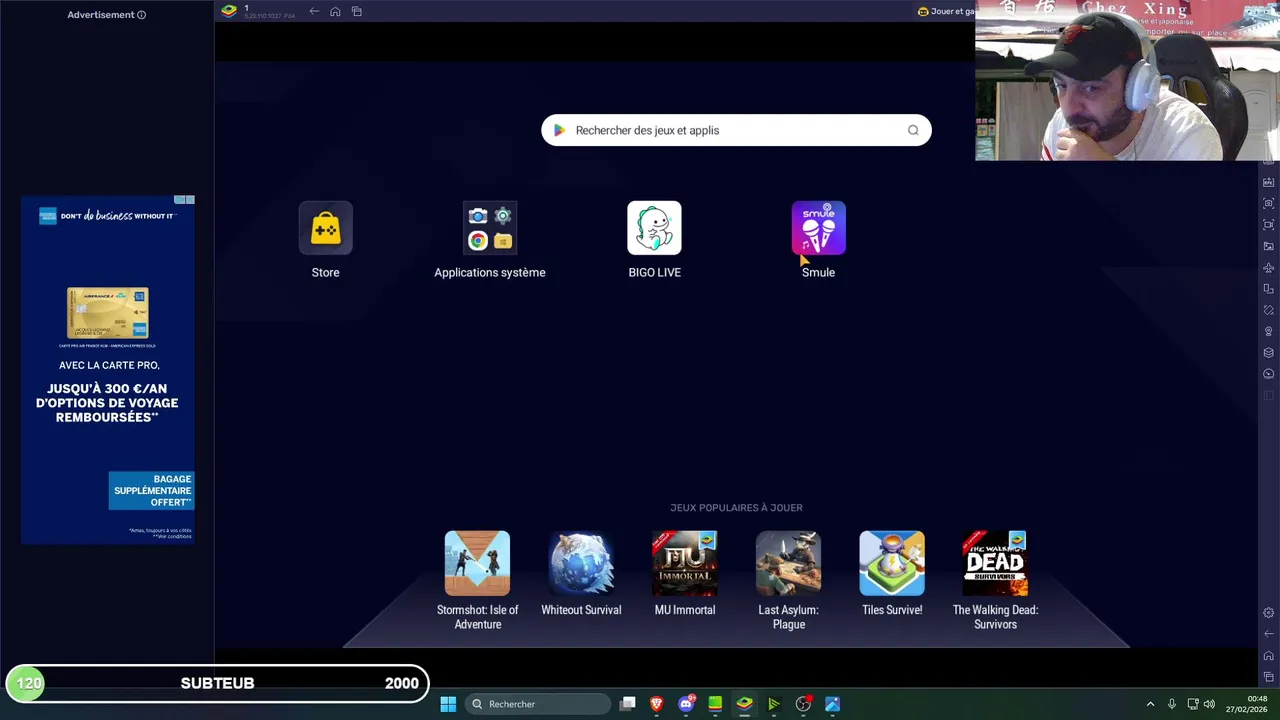This screenshot has height=720, width=1280.
Task: Launch the Smule app
Action: [818, 229]
